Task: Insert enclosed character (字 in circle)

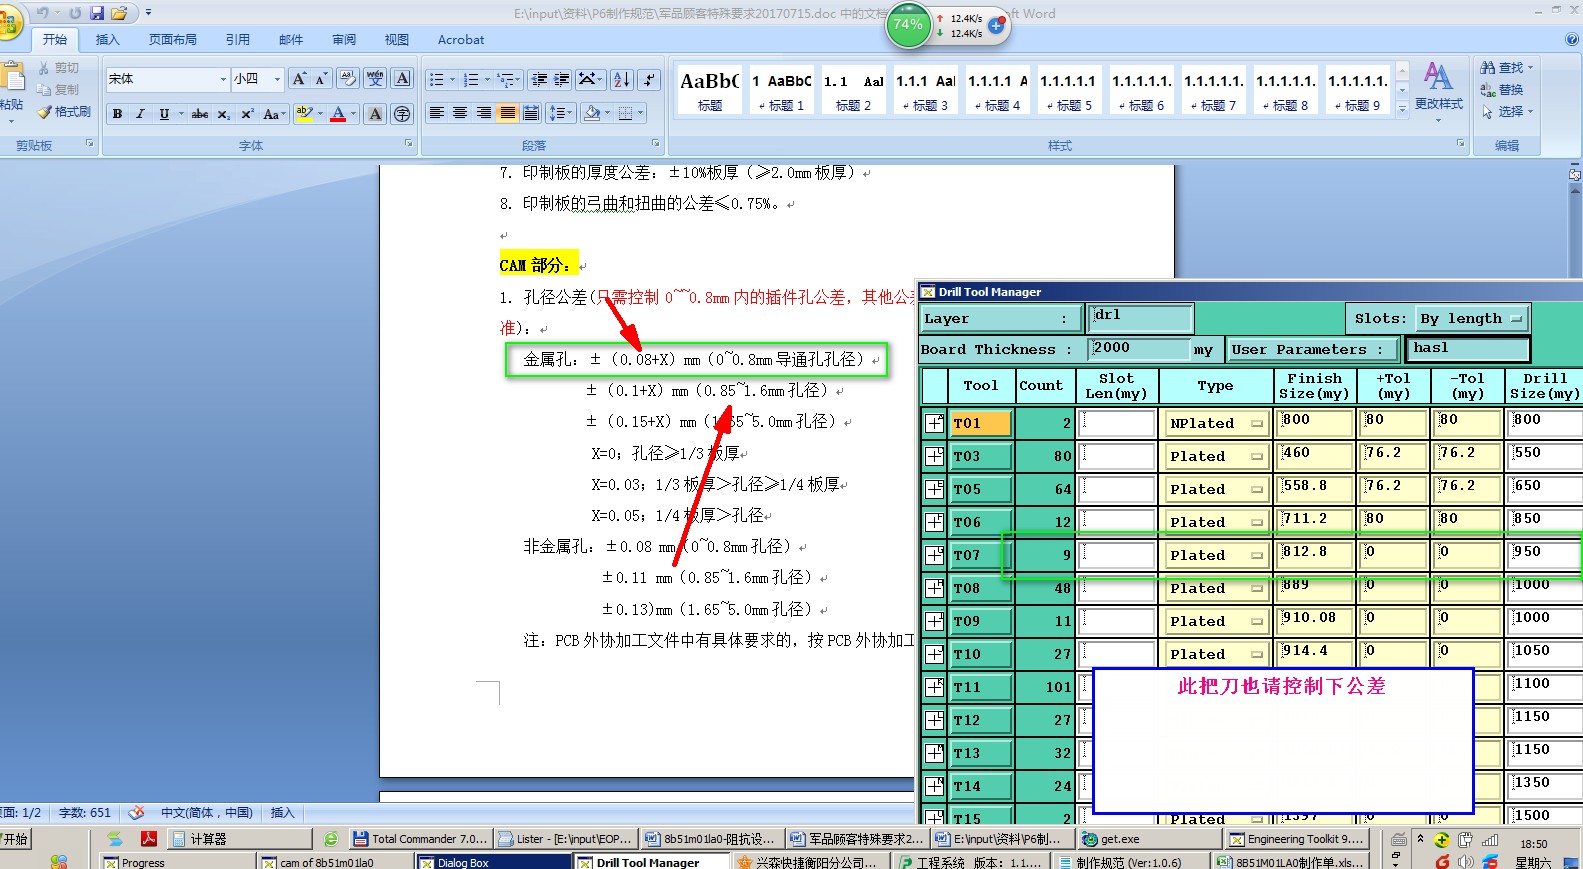Action: [402, 114]
